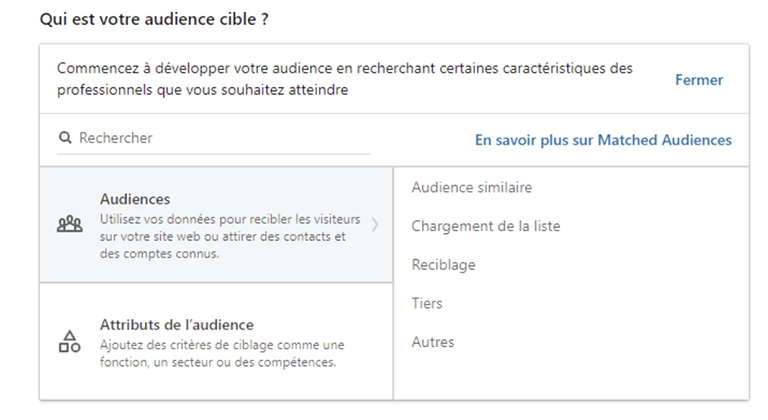The image size is (768, 420).
Task: Click the Audiences description text
Action: pos(230,236)
